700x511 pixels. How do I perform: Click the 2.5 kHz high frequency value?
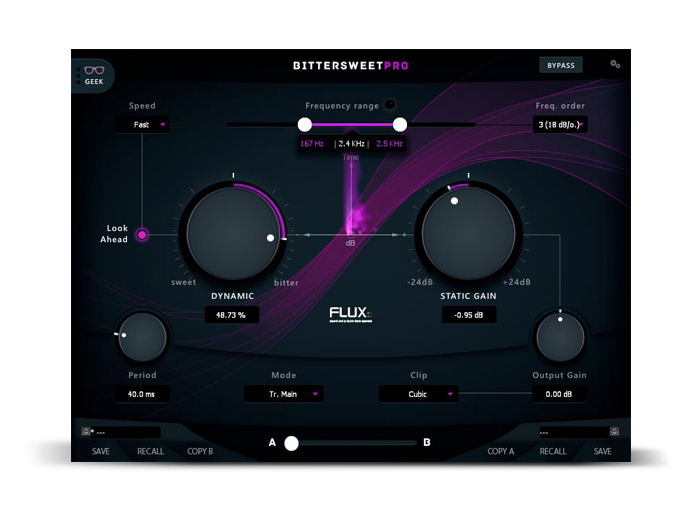click(389, 144)
